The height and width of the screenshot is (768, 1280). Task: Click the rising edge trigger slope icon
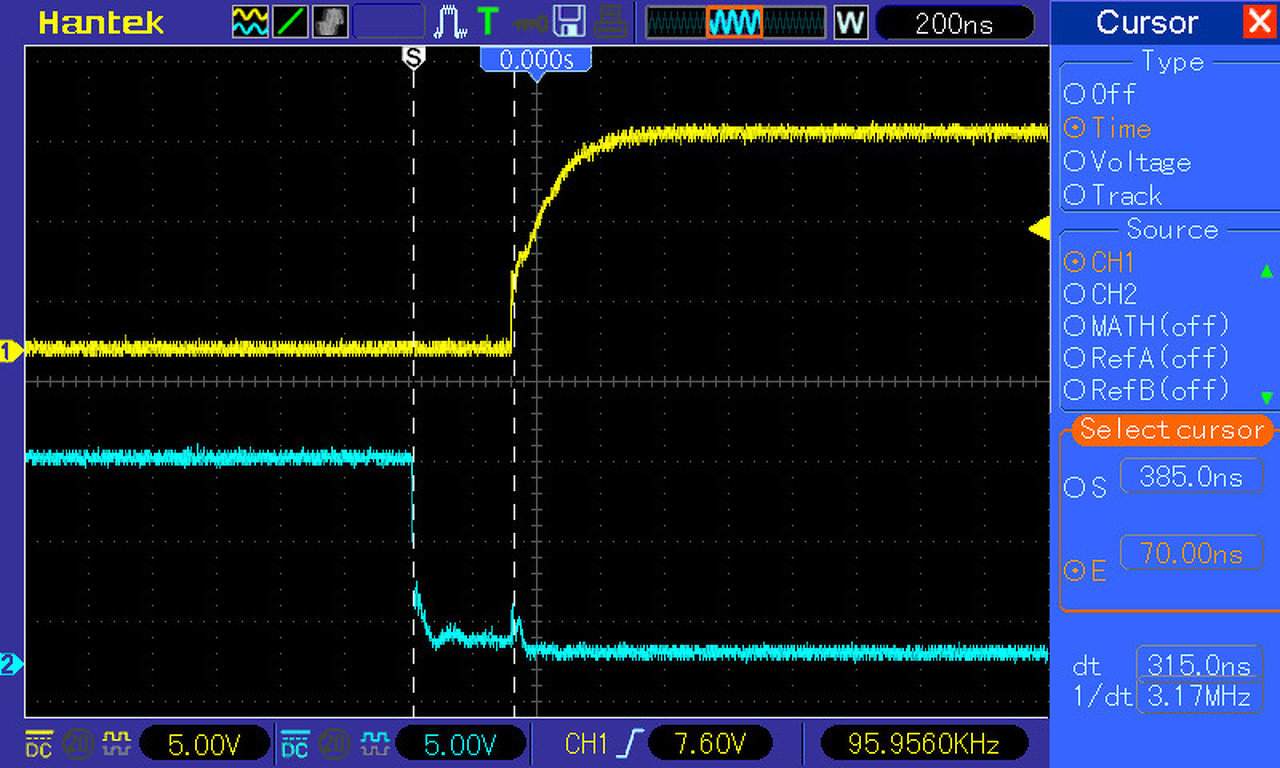[630, 743]
